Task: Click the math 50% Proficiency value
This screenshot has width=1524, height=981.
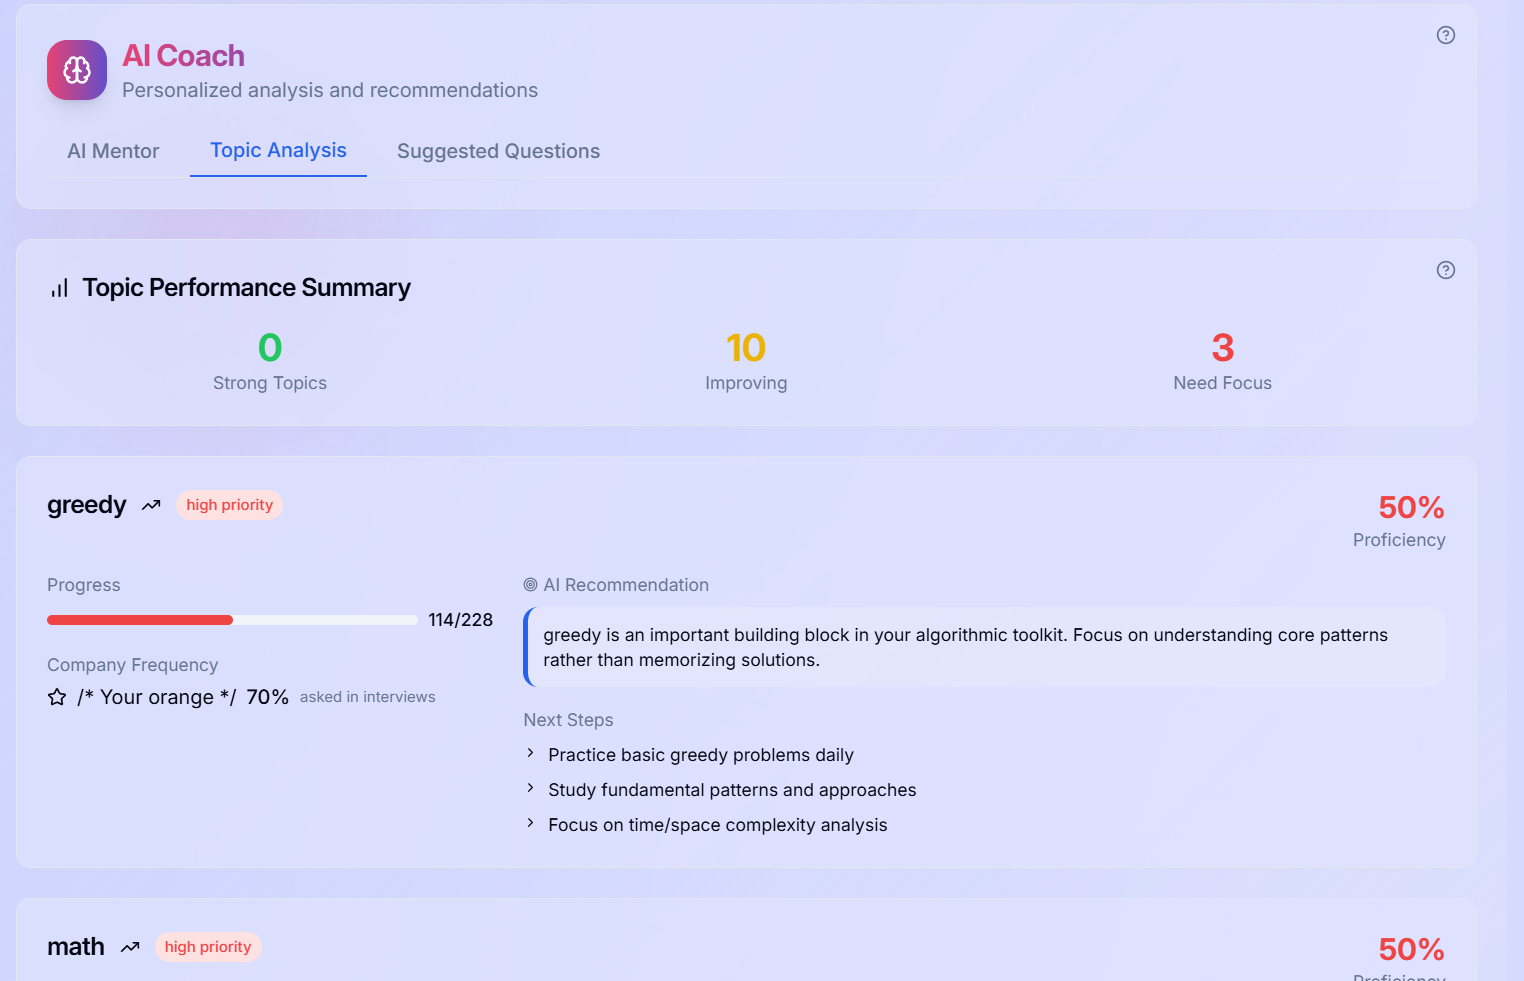Action: (1411, 950)
